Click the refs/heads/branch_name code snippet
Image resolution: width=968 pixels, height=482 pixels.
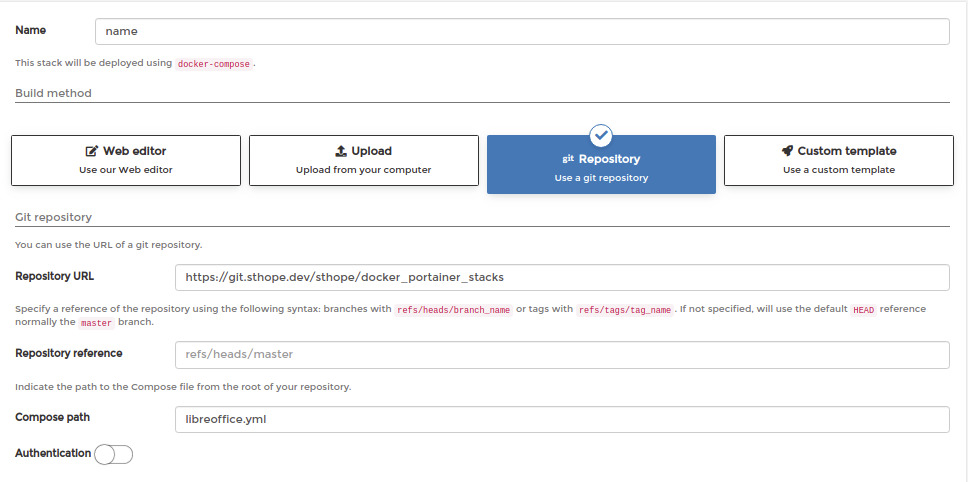(454, 310)
